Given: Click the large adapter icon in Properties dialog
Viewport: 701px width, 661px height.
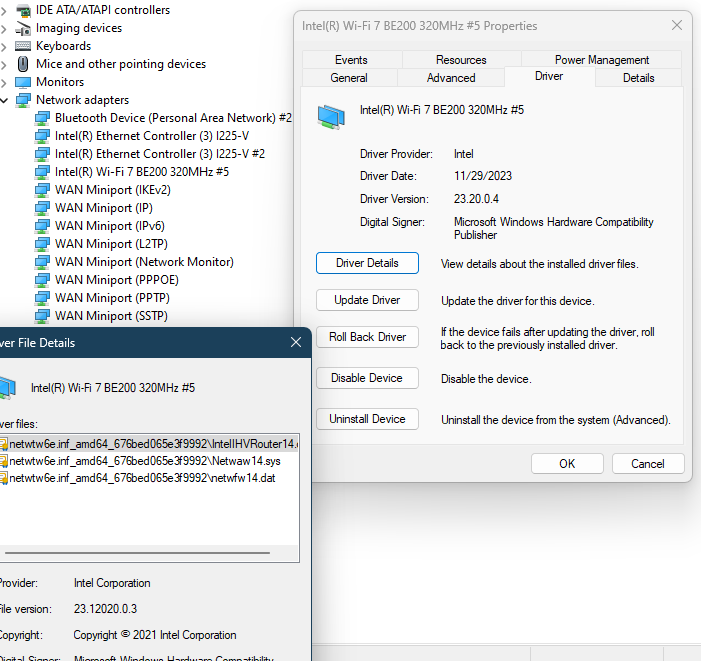Looking at the screenshot, I should 331,117.
